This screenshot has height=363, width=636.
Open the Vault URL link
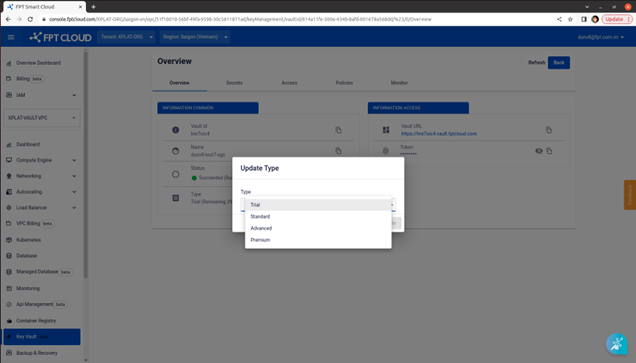click(438, 134)
